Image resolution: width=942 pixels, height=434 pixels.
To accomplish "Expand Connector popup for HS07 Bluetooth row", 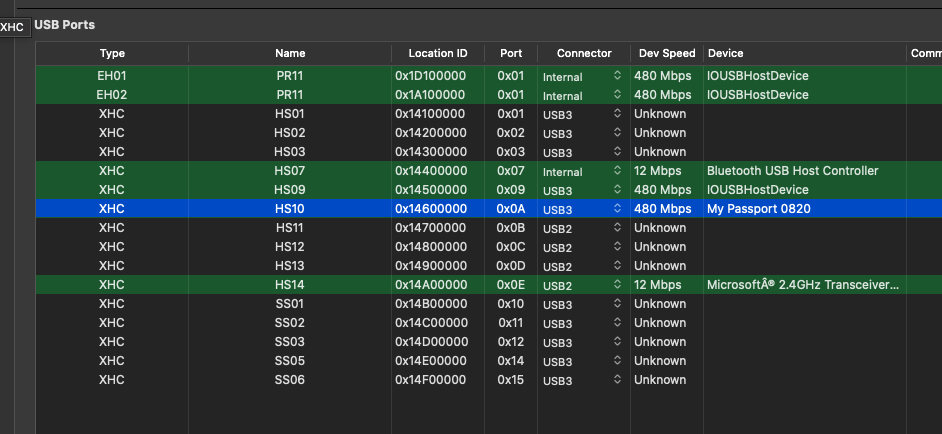I will click(617, 171).
